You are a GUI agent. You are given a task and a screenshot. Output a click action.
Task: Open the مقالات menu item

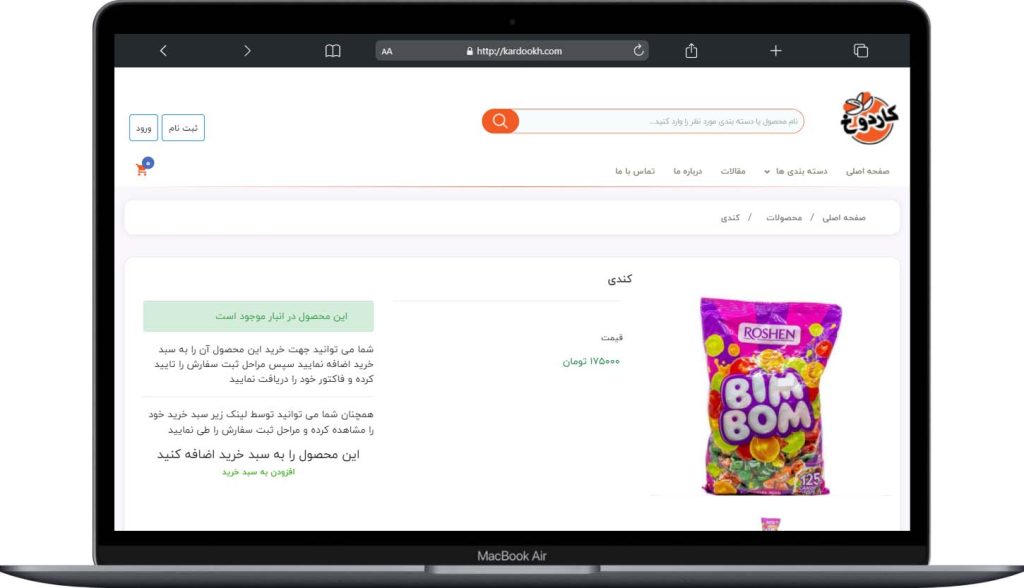pos(733,171)
